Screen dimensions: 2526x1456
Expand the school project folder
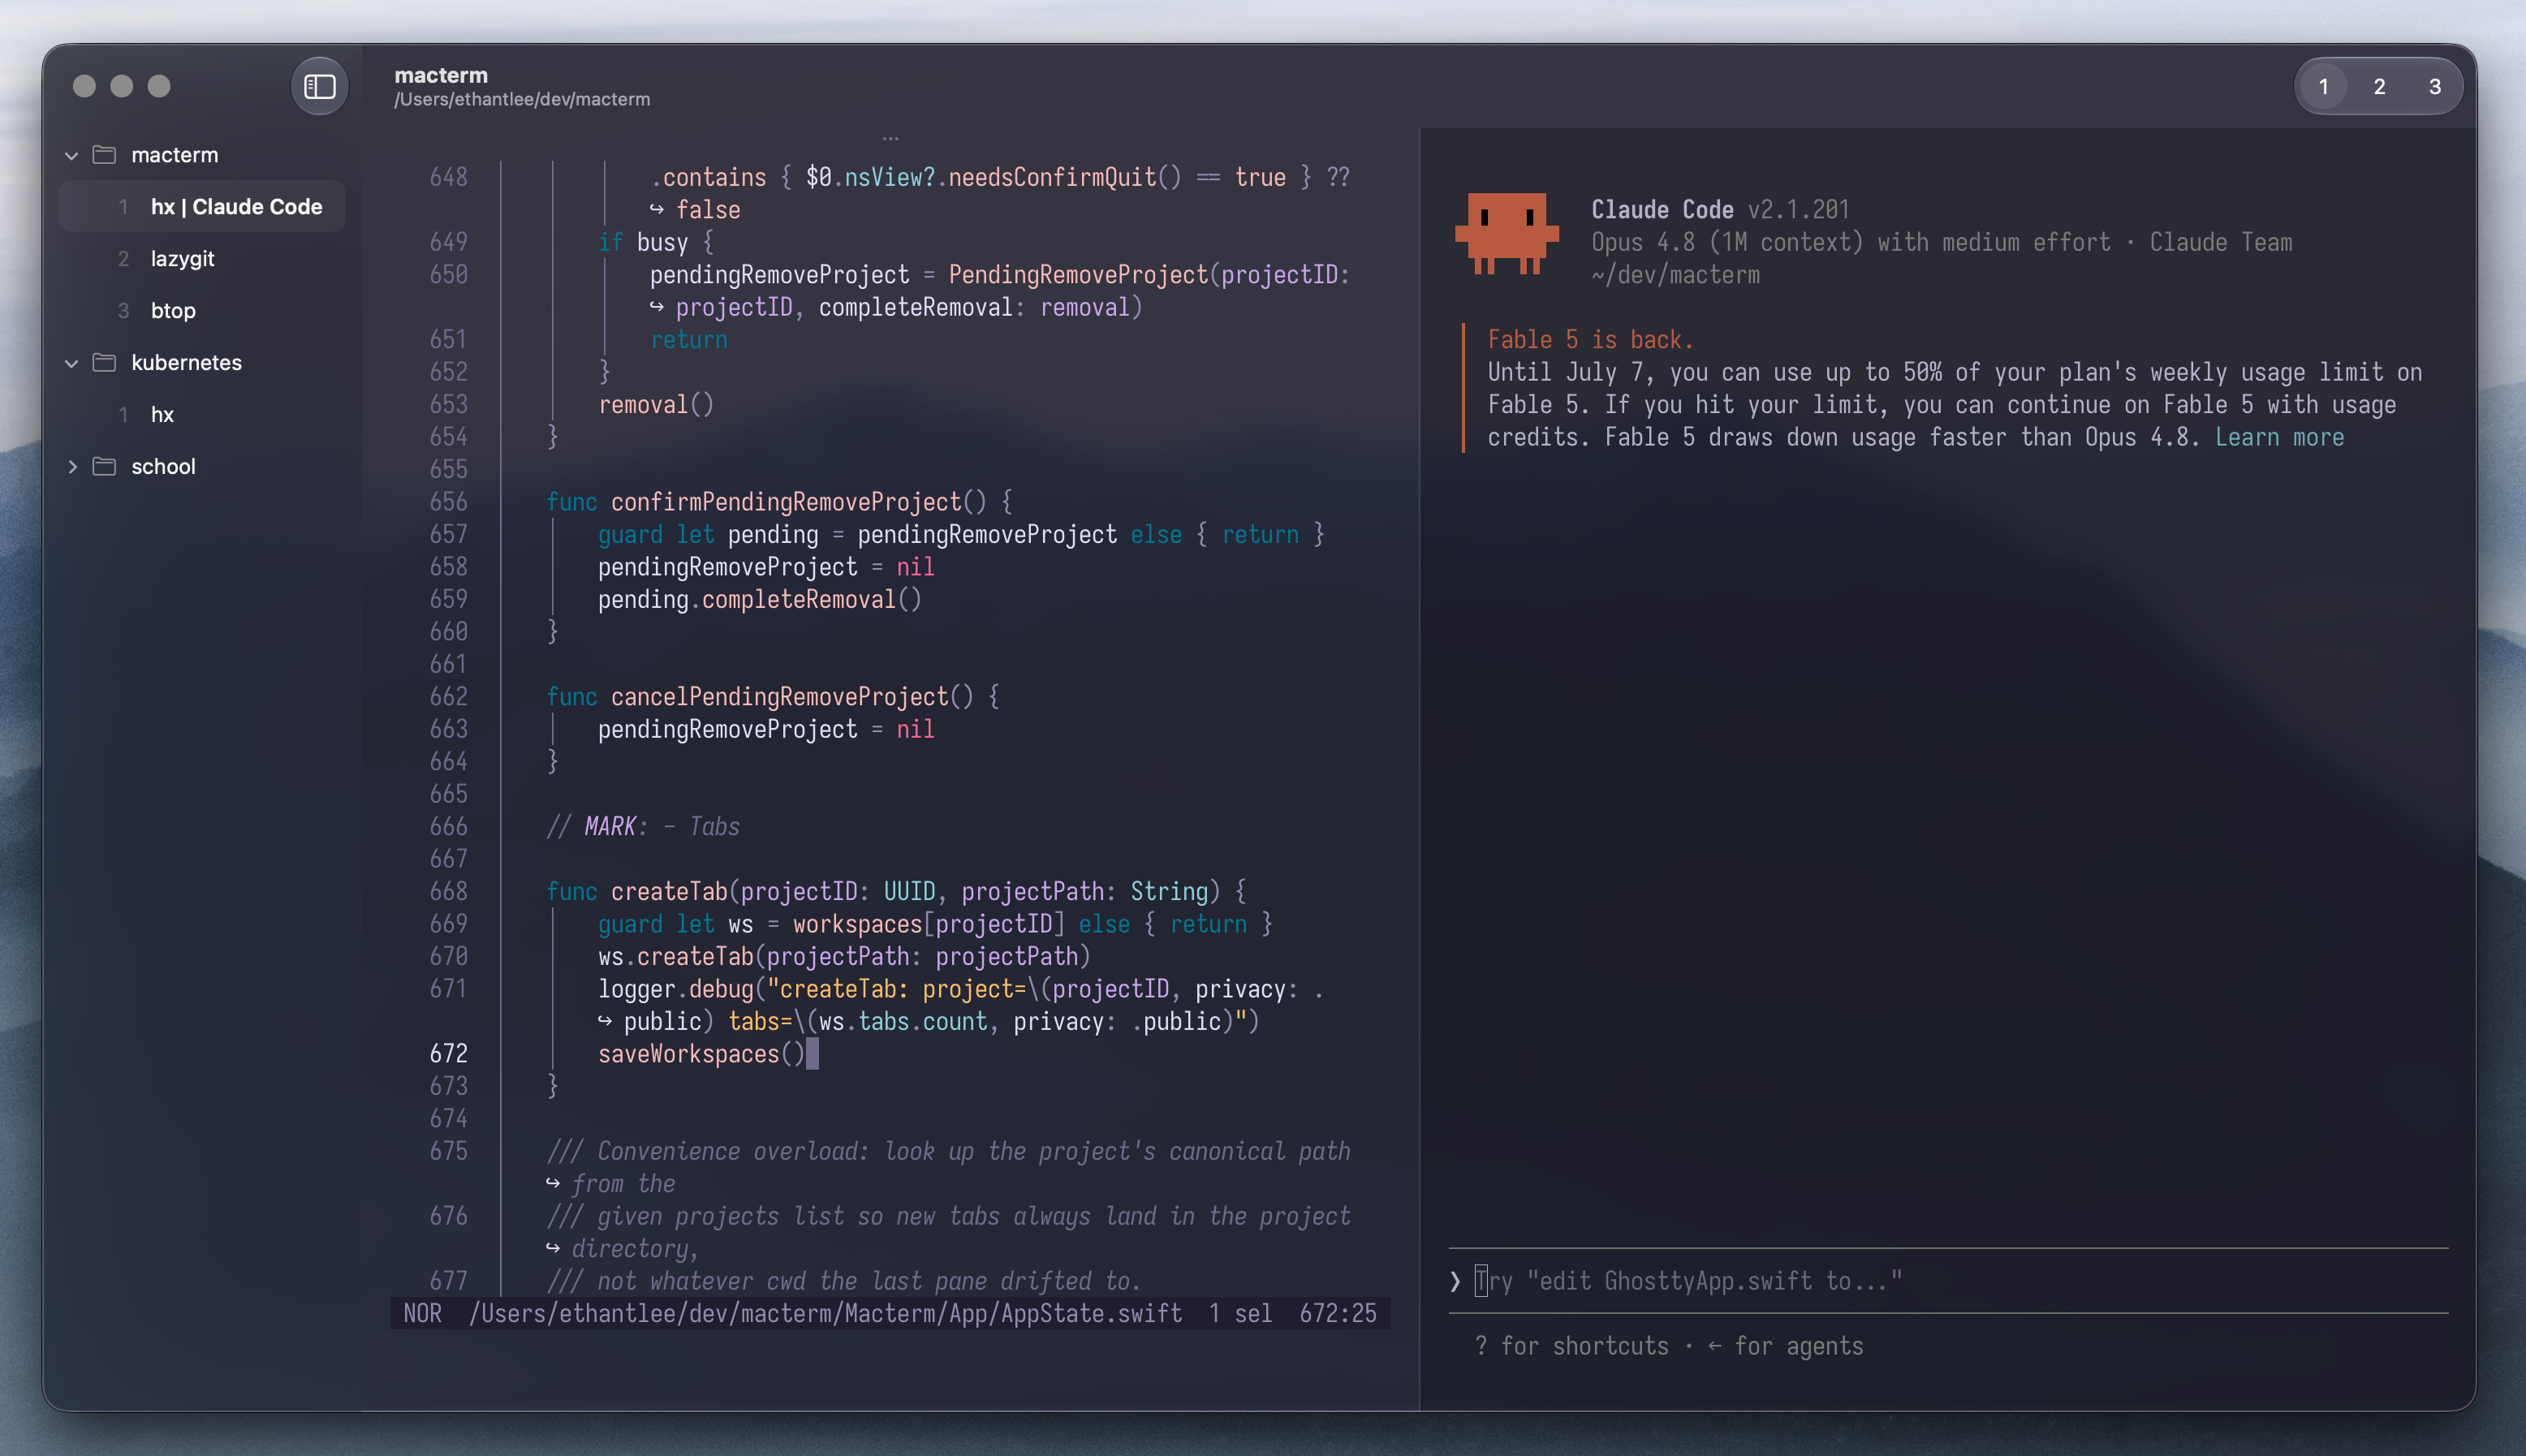point(71,467)
